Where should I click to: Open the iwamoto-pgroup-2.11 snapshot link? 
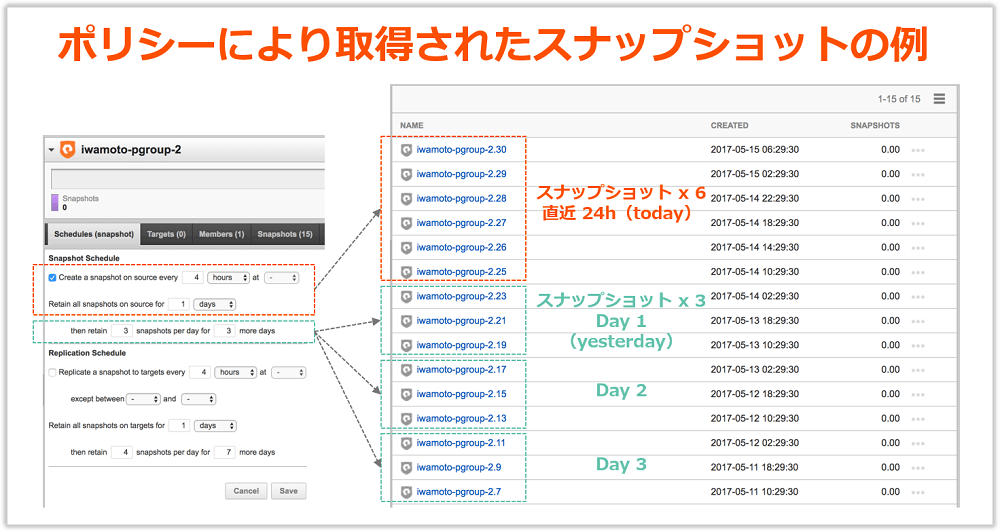[x=460, y=443]
